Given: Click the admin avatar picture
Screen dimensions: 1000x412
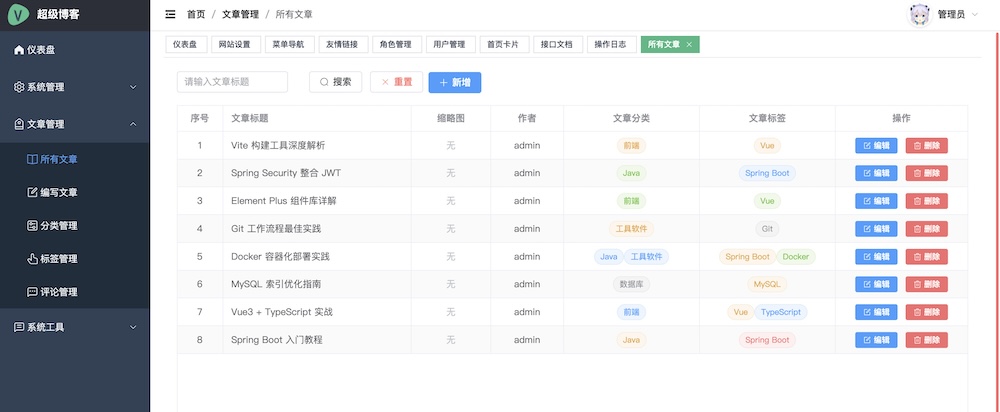Looking at the screenshot, I should [x=920, y=15].
